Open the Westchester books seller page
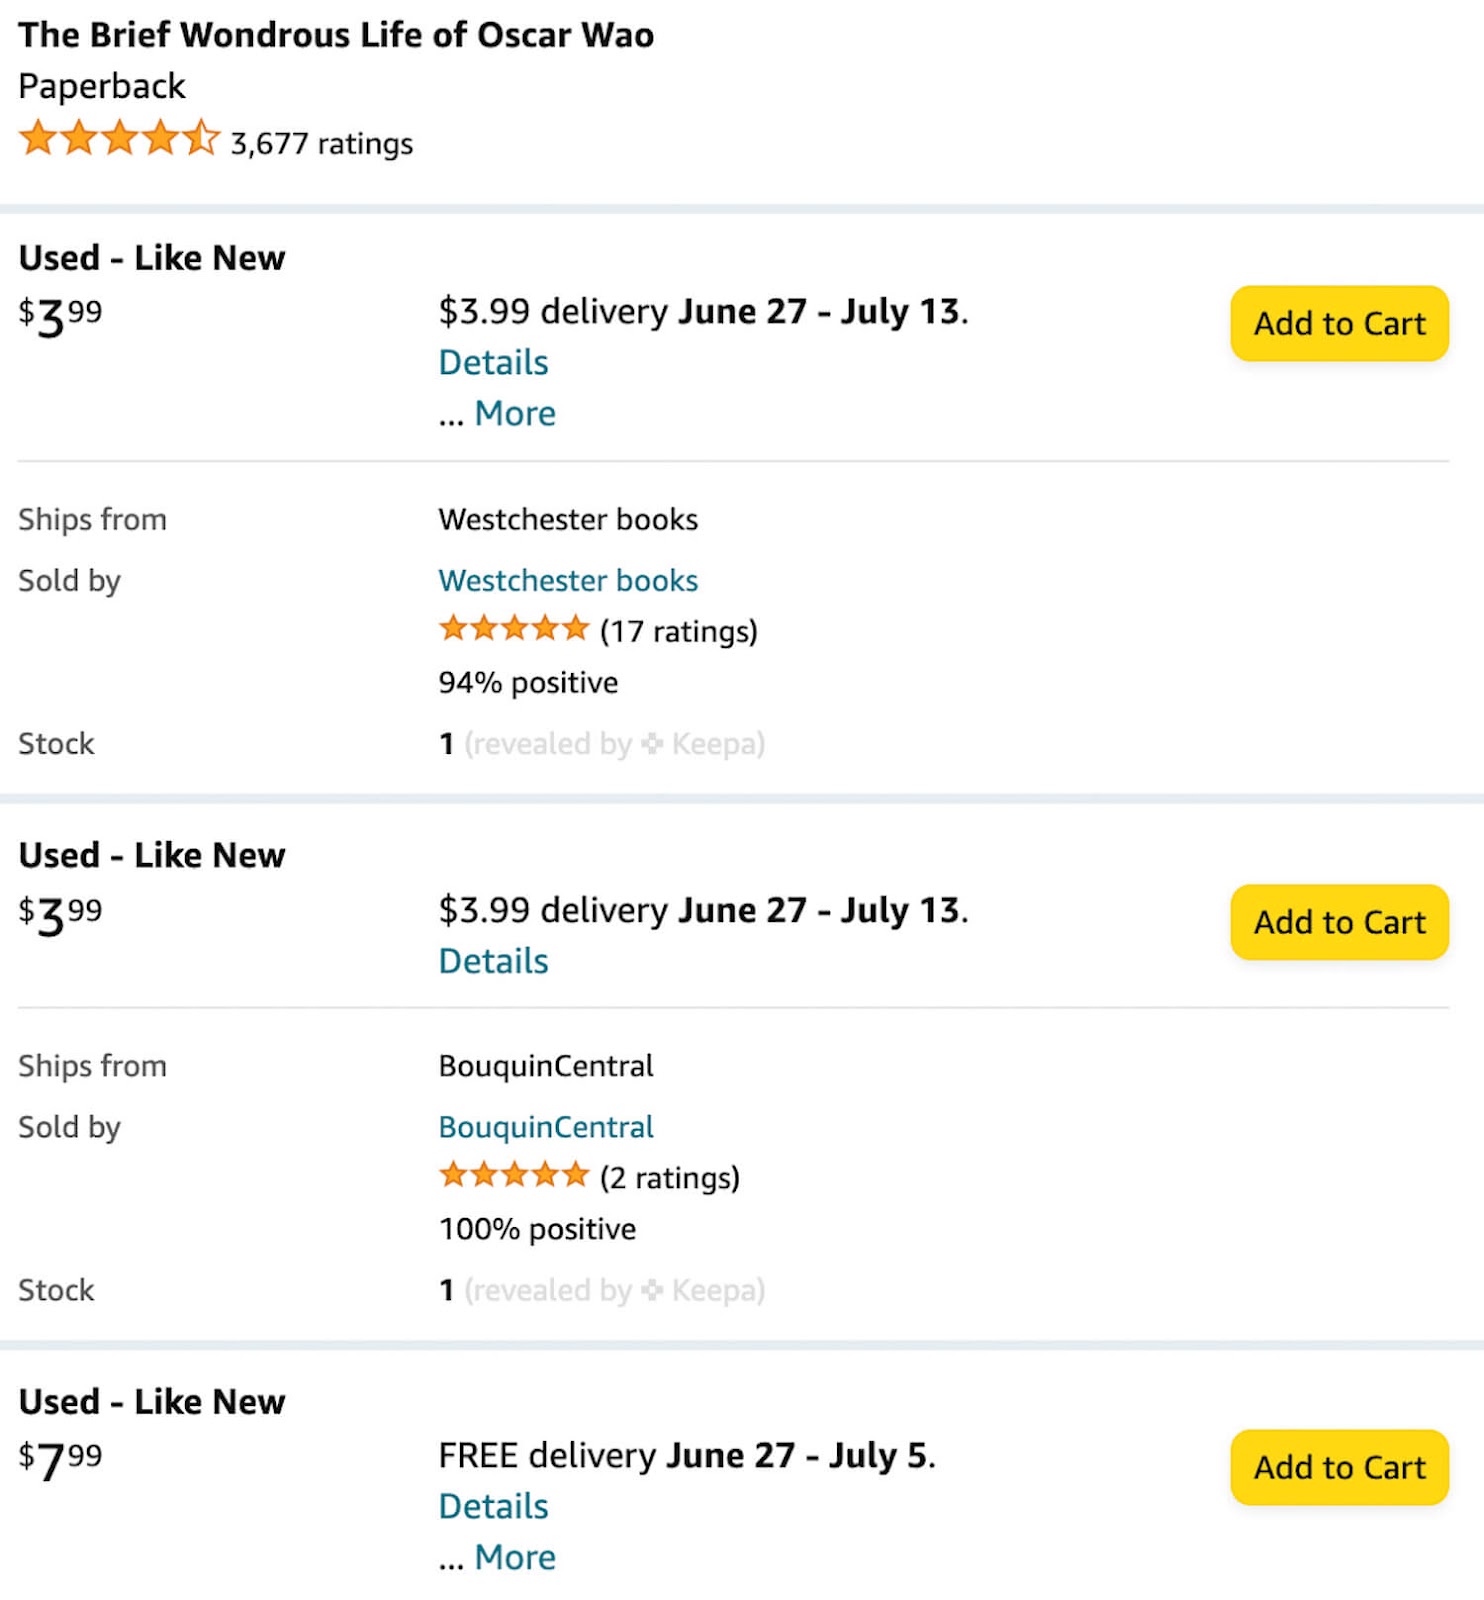This screenshot has width=1484, height=1600. (568, 581)
